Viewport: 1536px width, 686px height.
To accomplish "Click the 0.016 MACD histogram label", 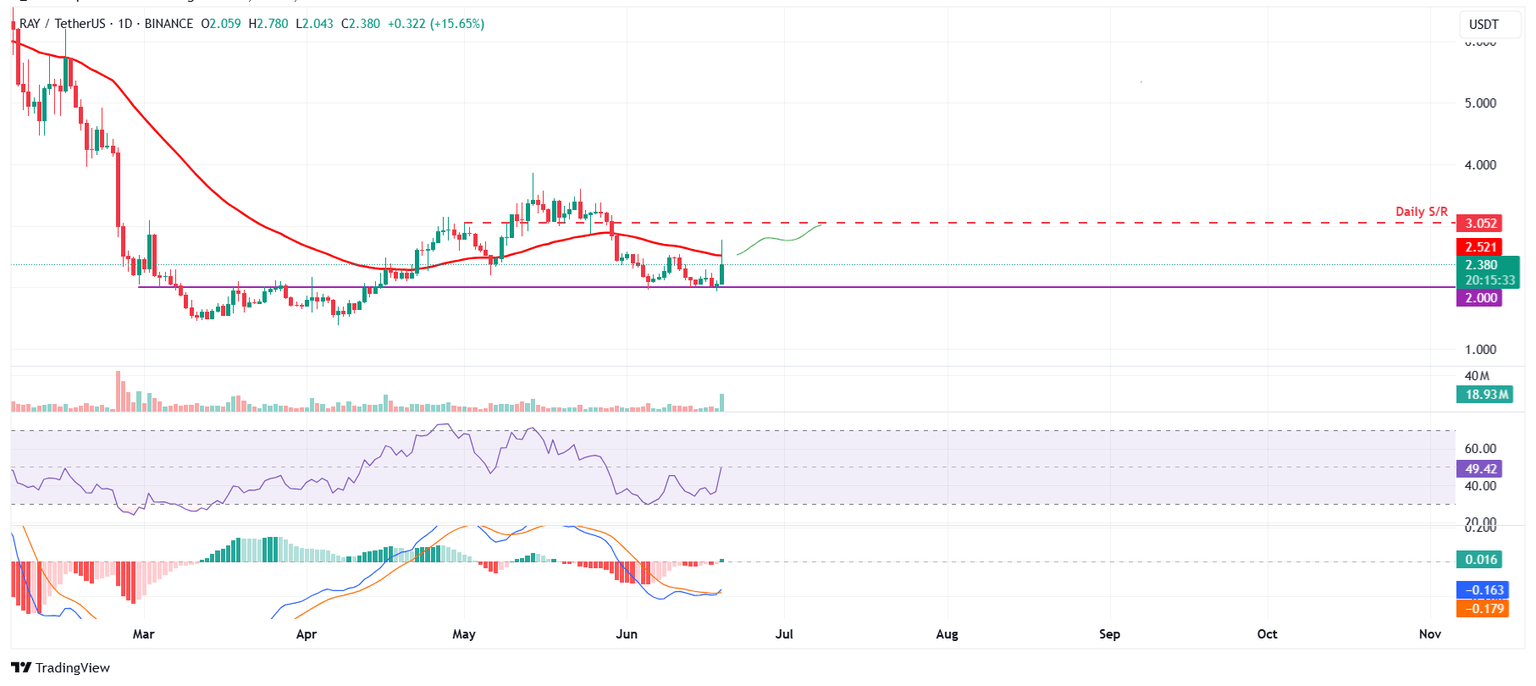I will point(1478,562).
